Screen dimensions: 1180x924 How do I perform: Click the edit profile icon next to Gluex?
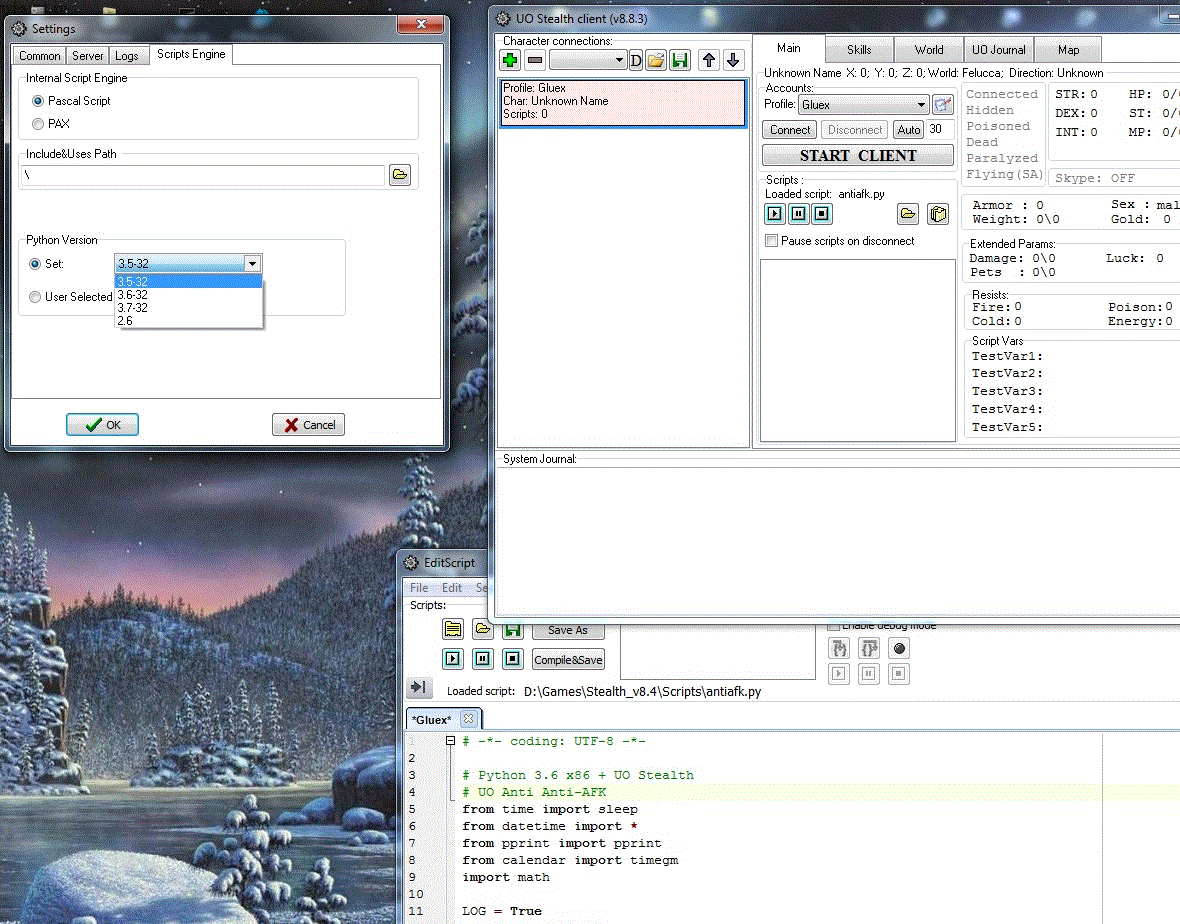pyautogui.click(x=942, y=104)
